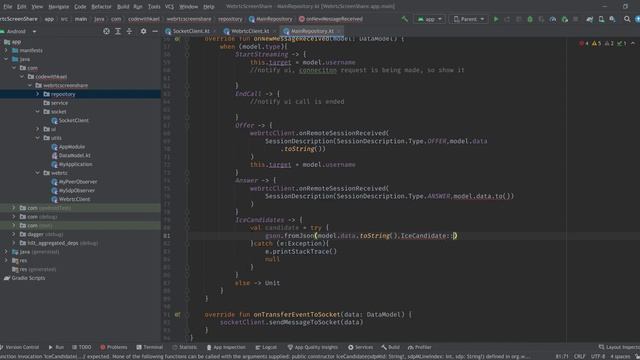The width and height of the screenshot is (640, 360).
Task: Start debugging with the green bug icon
Action: click(530, 19)
